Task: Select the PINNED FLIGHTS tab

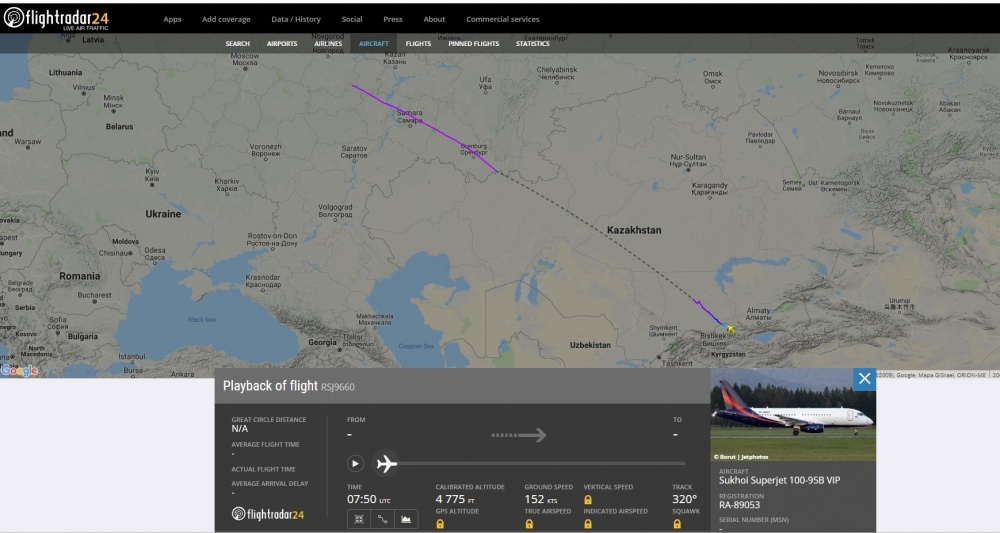Action: [x=473, y=43]
